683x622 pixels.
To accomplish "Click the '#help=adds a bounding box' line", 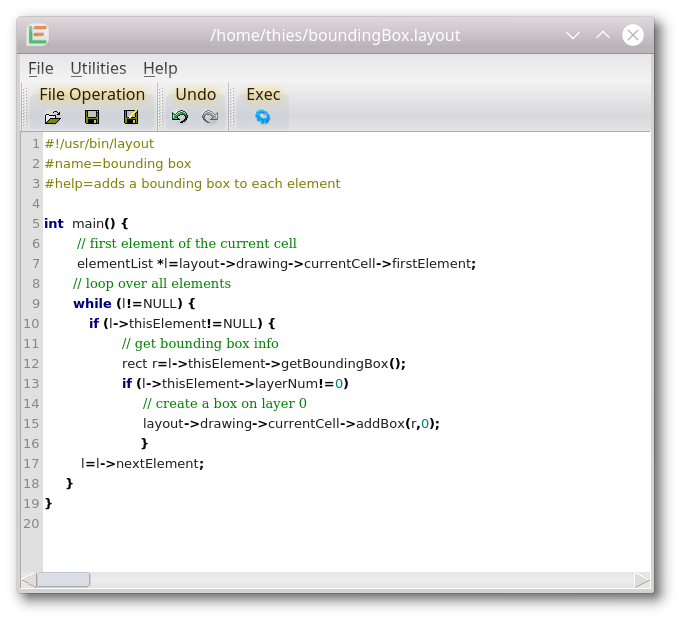I will click(x=192, y=184).
